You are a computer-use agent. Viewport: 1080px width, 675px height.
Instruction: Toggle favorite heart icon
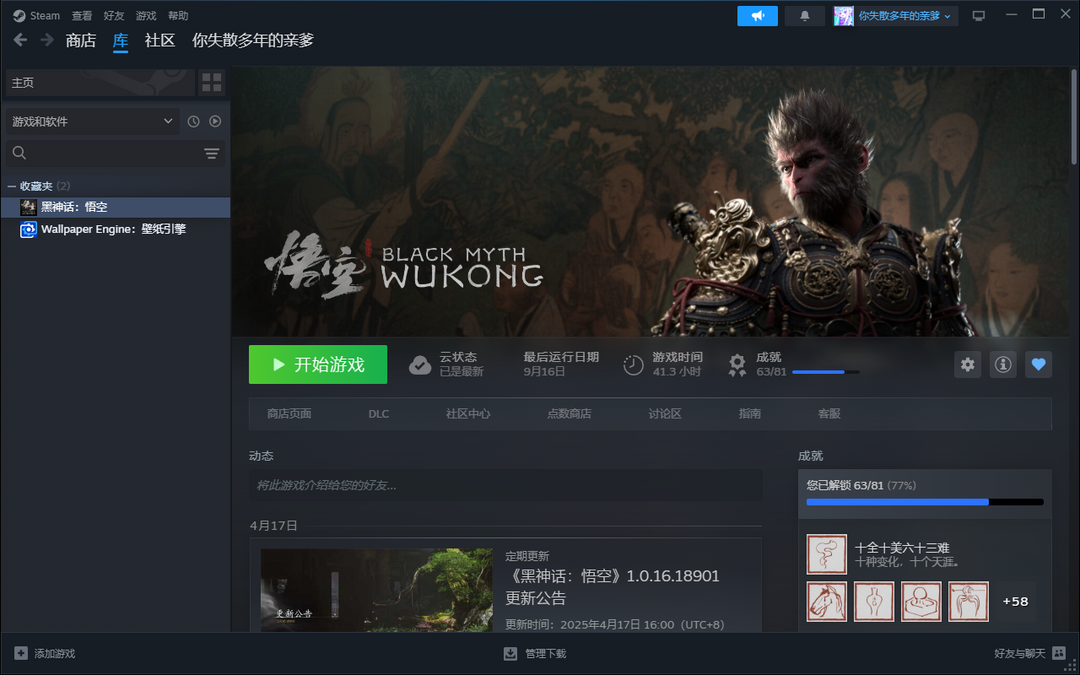click(1039, 364)
